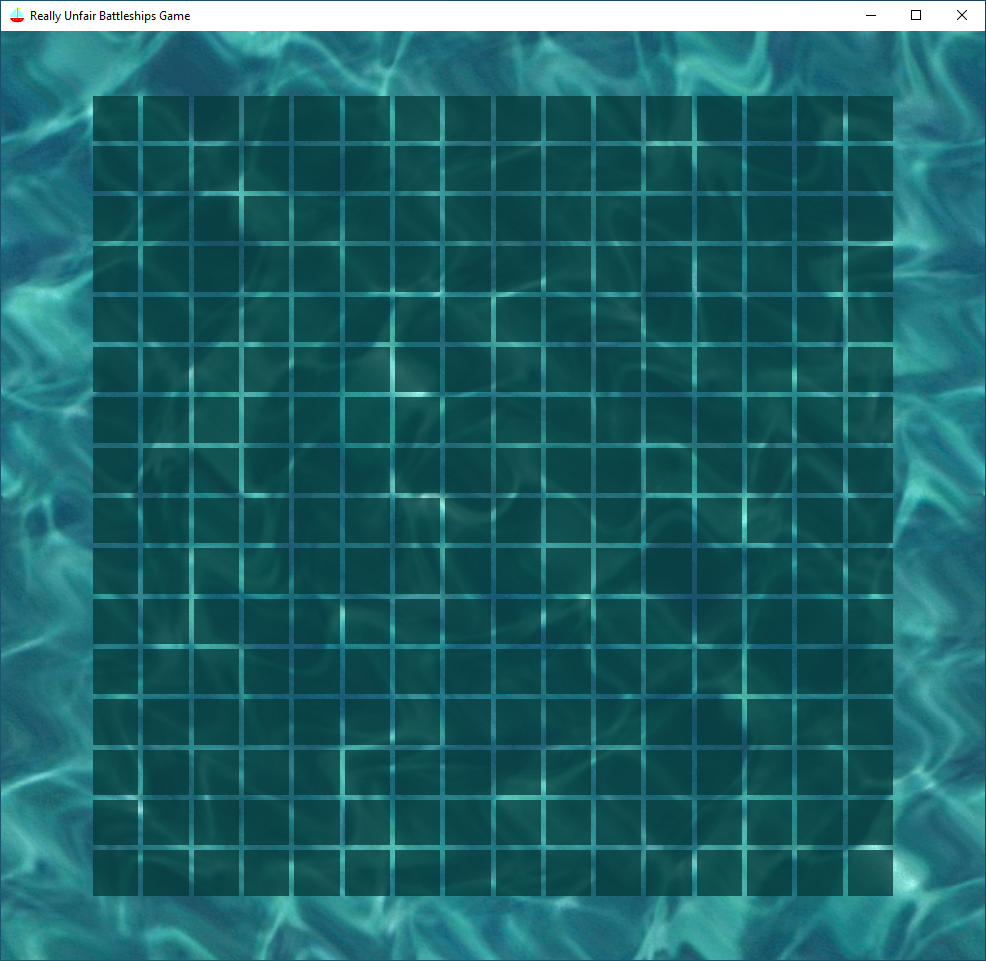Pick the grid cell at row 16, column 8
This screenshot has width=986, height=961.
point(468,873)
